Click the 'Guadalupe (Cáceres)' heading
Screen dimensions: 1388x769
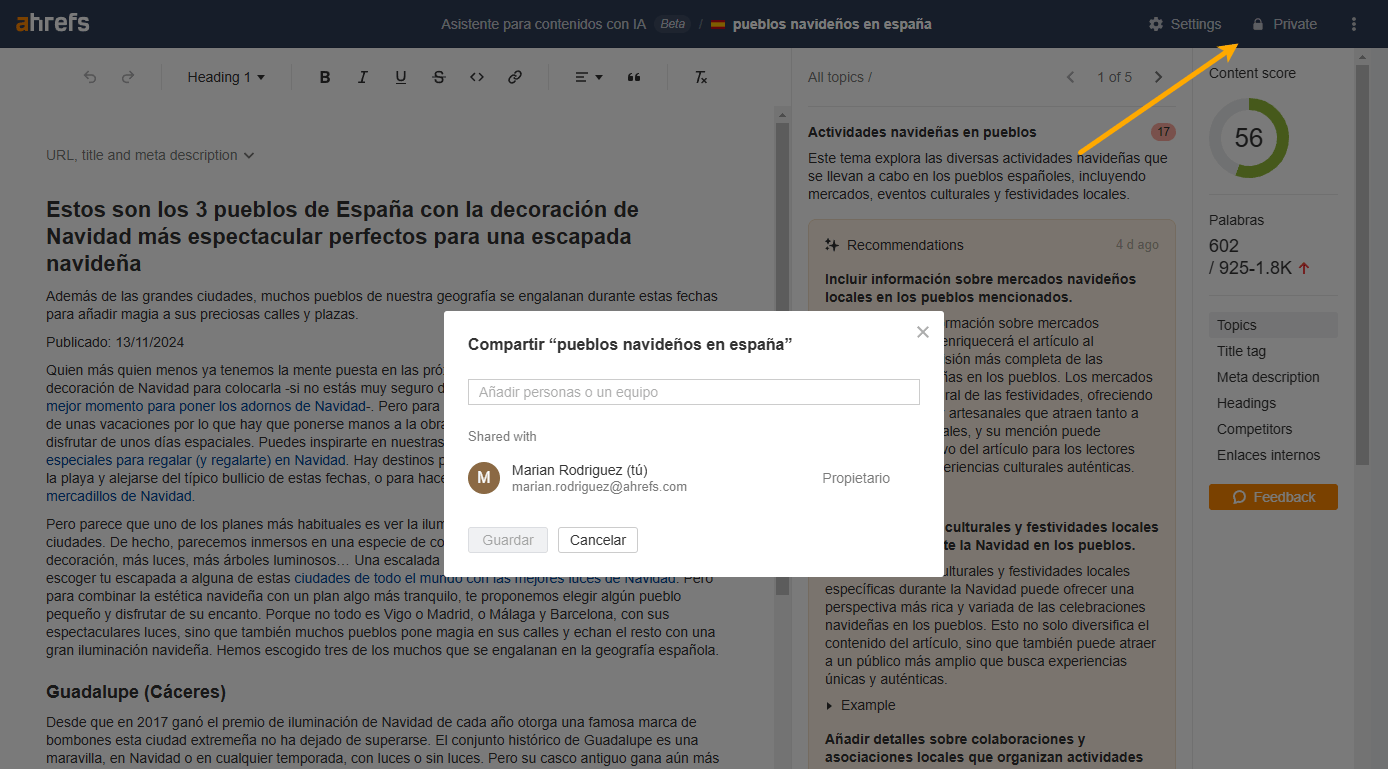[x=136, y=692]
